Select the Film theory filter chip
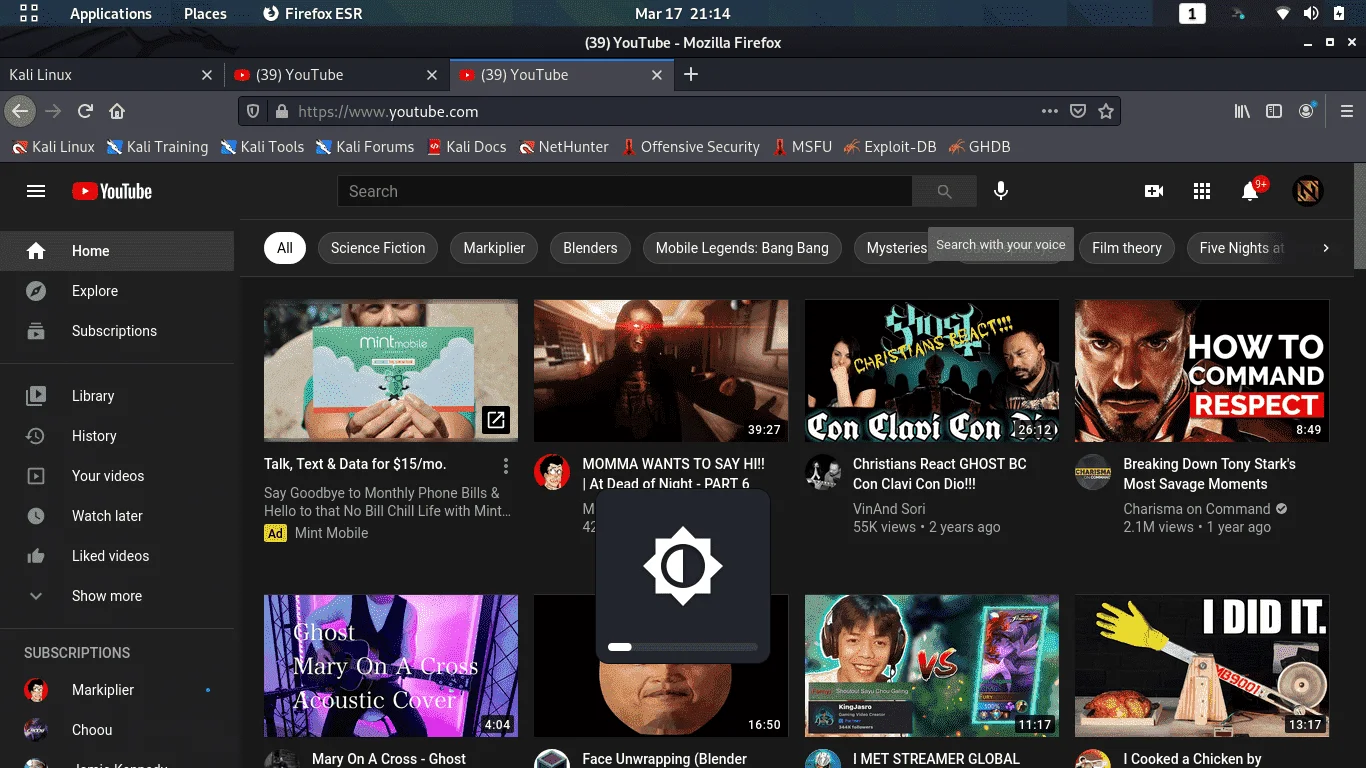This screenshot has width=1366, height=768. point(1127,248)
